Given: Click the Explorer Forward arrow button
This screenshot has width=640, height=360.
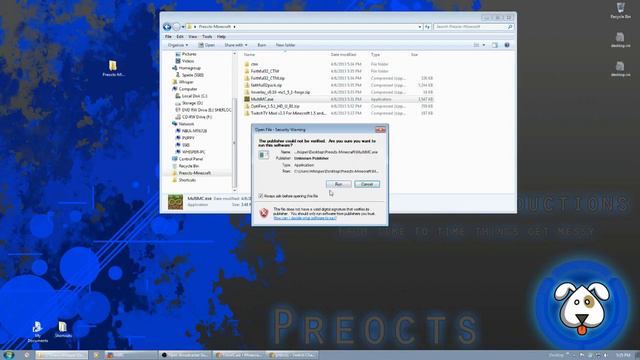Looking at the screenshot, I should pos(176,27).
